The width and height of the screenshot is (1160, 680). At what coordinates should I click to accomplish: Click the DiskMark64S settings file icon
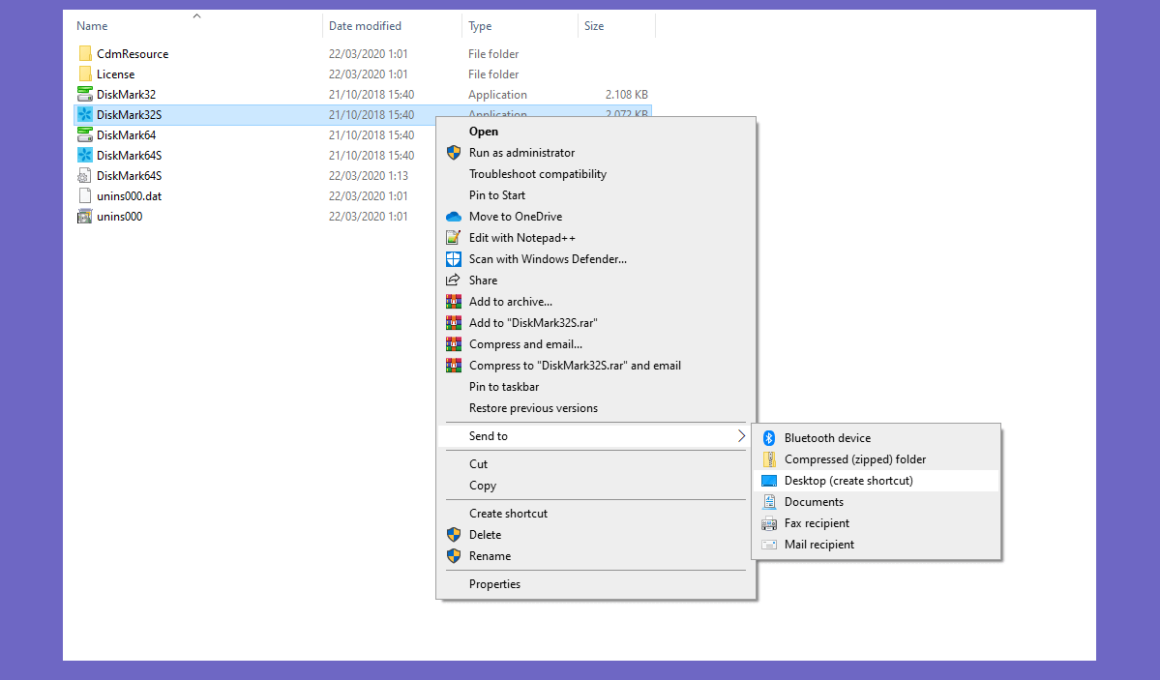coord(85,175)
